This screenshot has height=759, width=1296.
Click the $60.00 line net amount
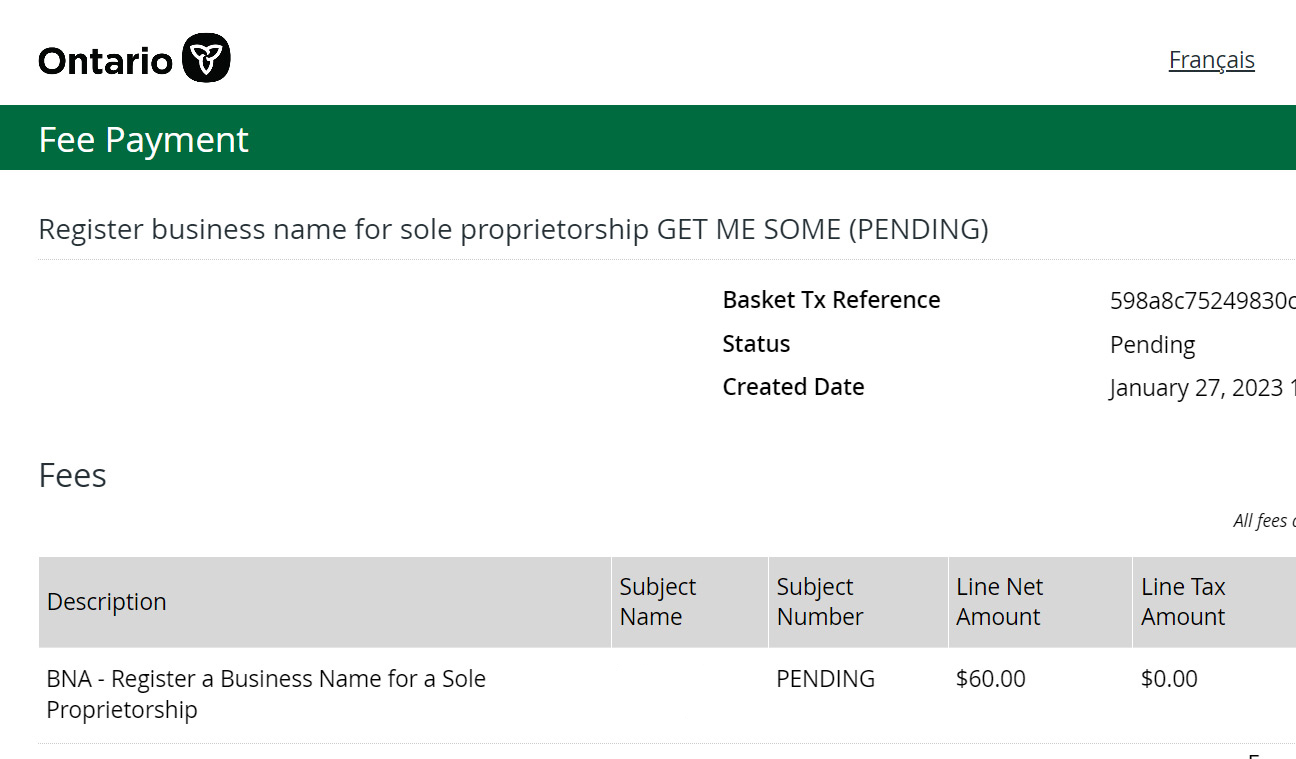pyautogui.click(x=990, y=679)
